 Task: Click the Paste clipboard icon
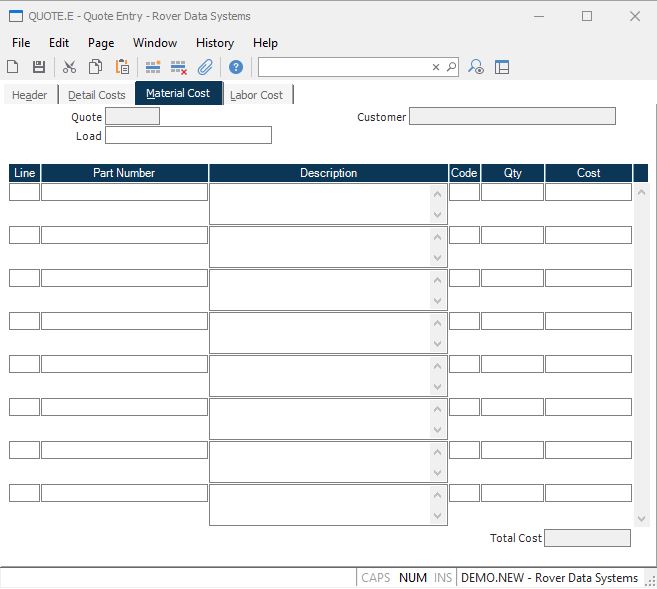click(122, 67)
